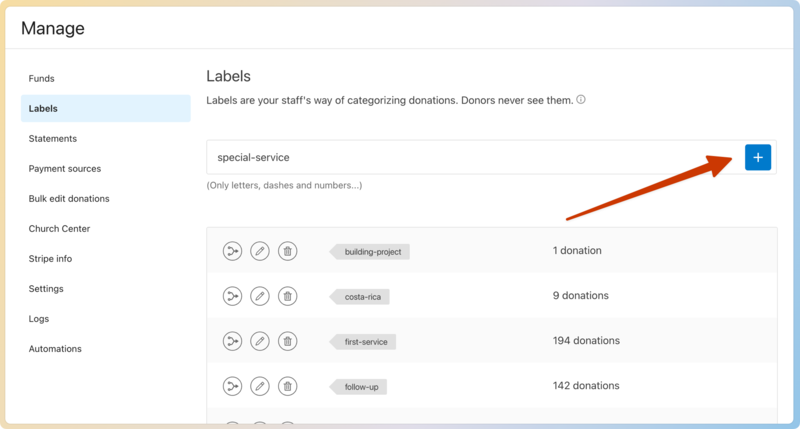800x429 pixels.
Task: Edit the building-project label
Action: [260, 252]
